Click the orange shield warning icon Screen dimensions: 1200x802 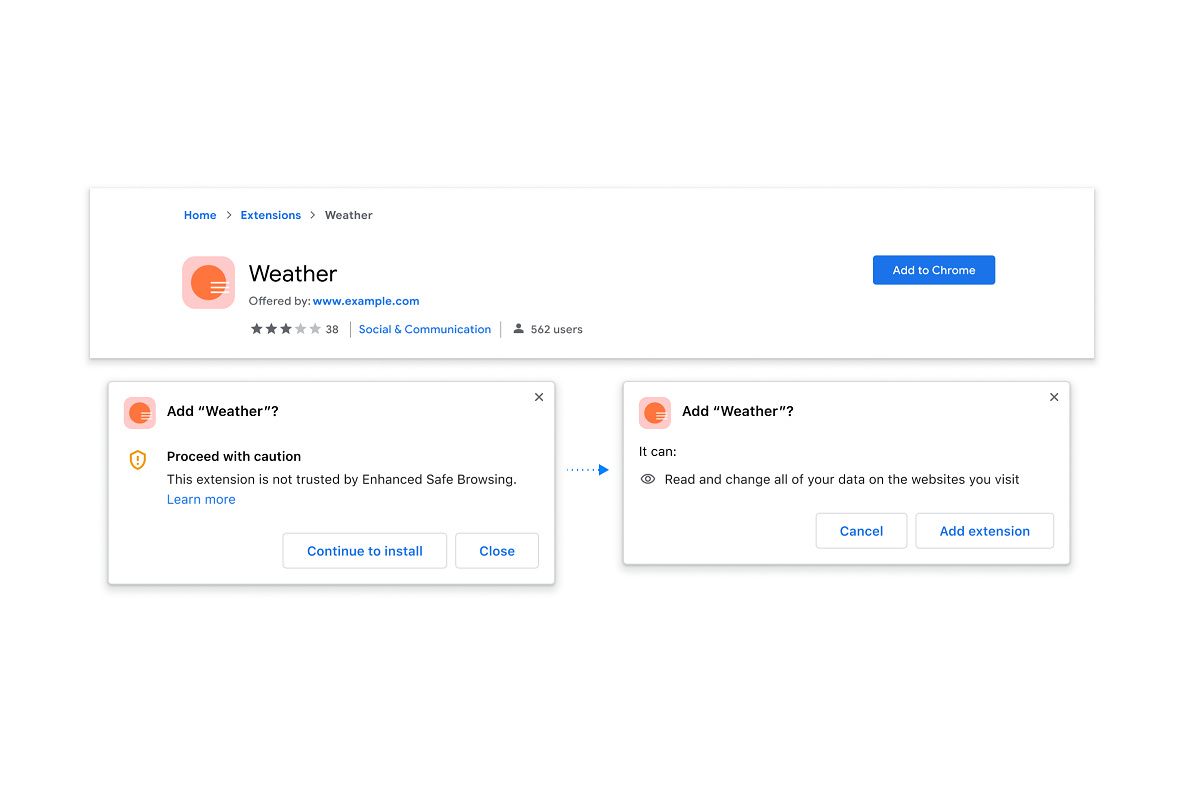(x=138, y=460)
